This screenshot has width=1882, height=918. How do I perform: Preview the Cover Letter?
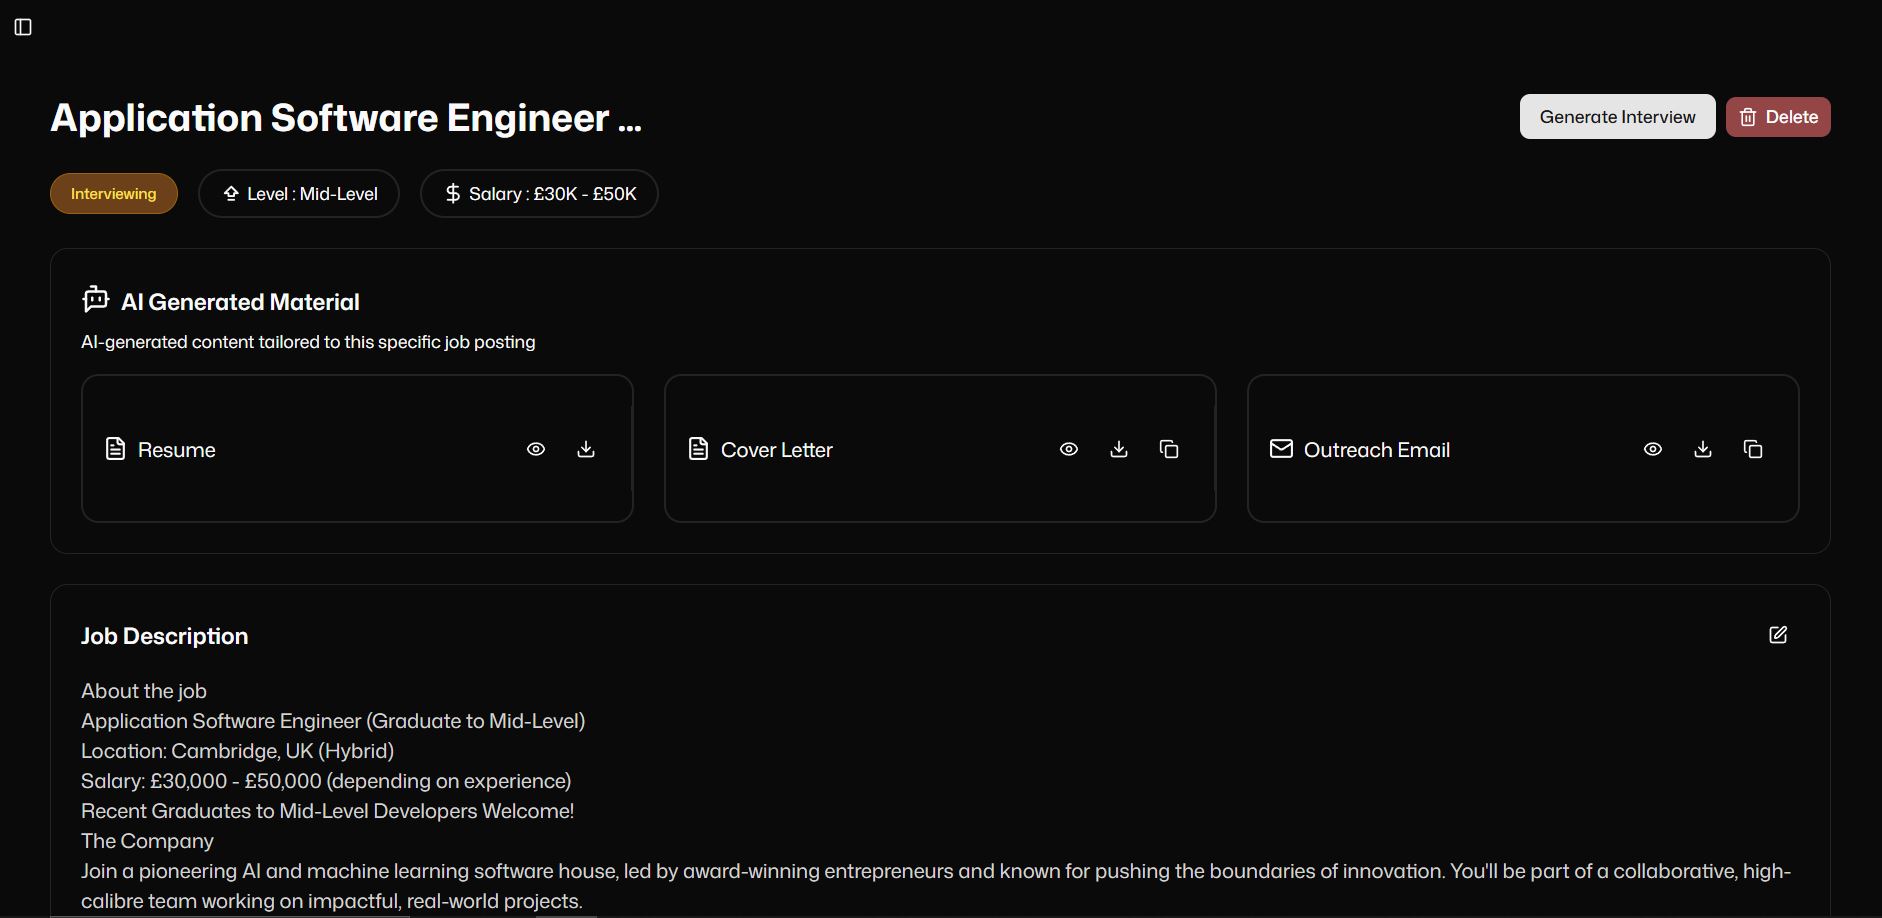pos(1069,449)
